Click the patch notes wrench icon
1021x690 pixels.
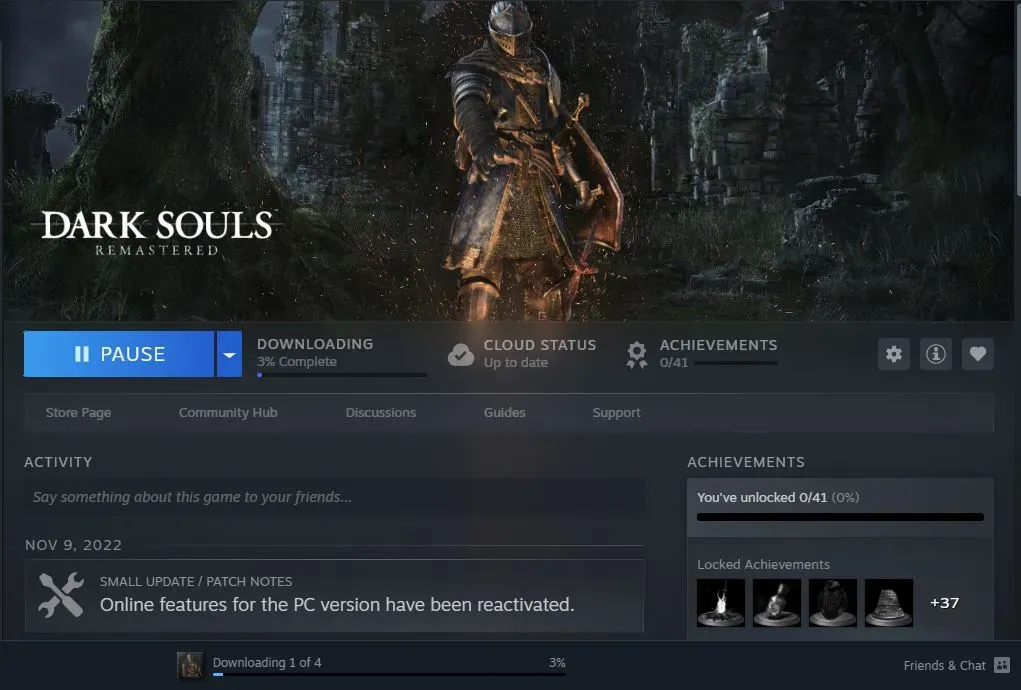[61, 595]
